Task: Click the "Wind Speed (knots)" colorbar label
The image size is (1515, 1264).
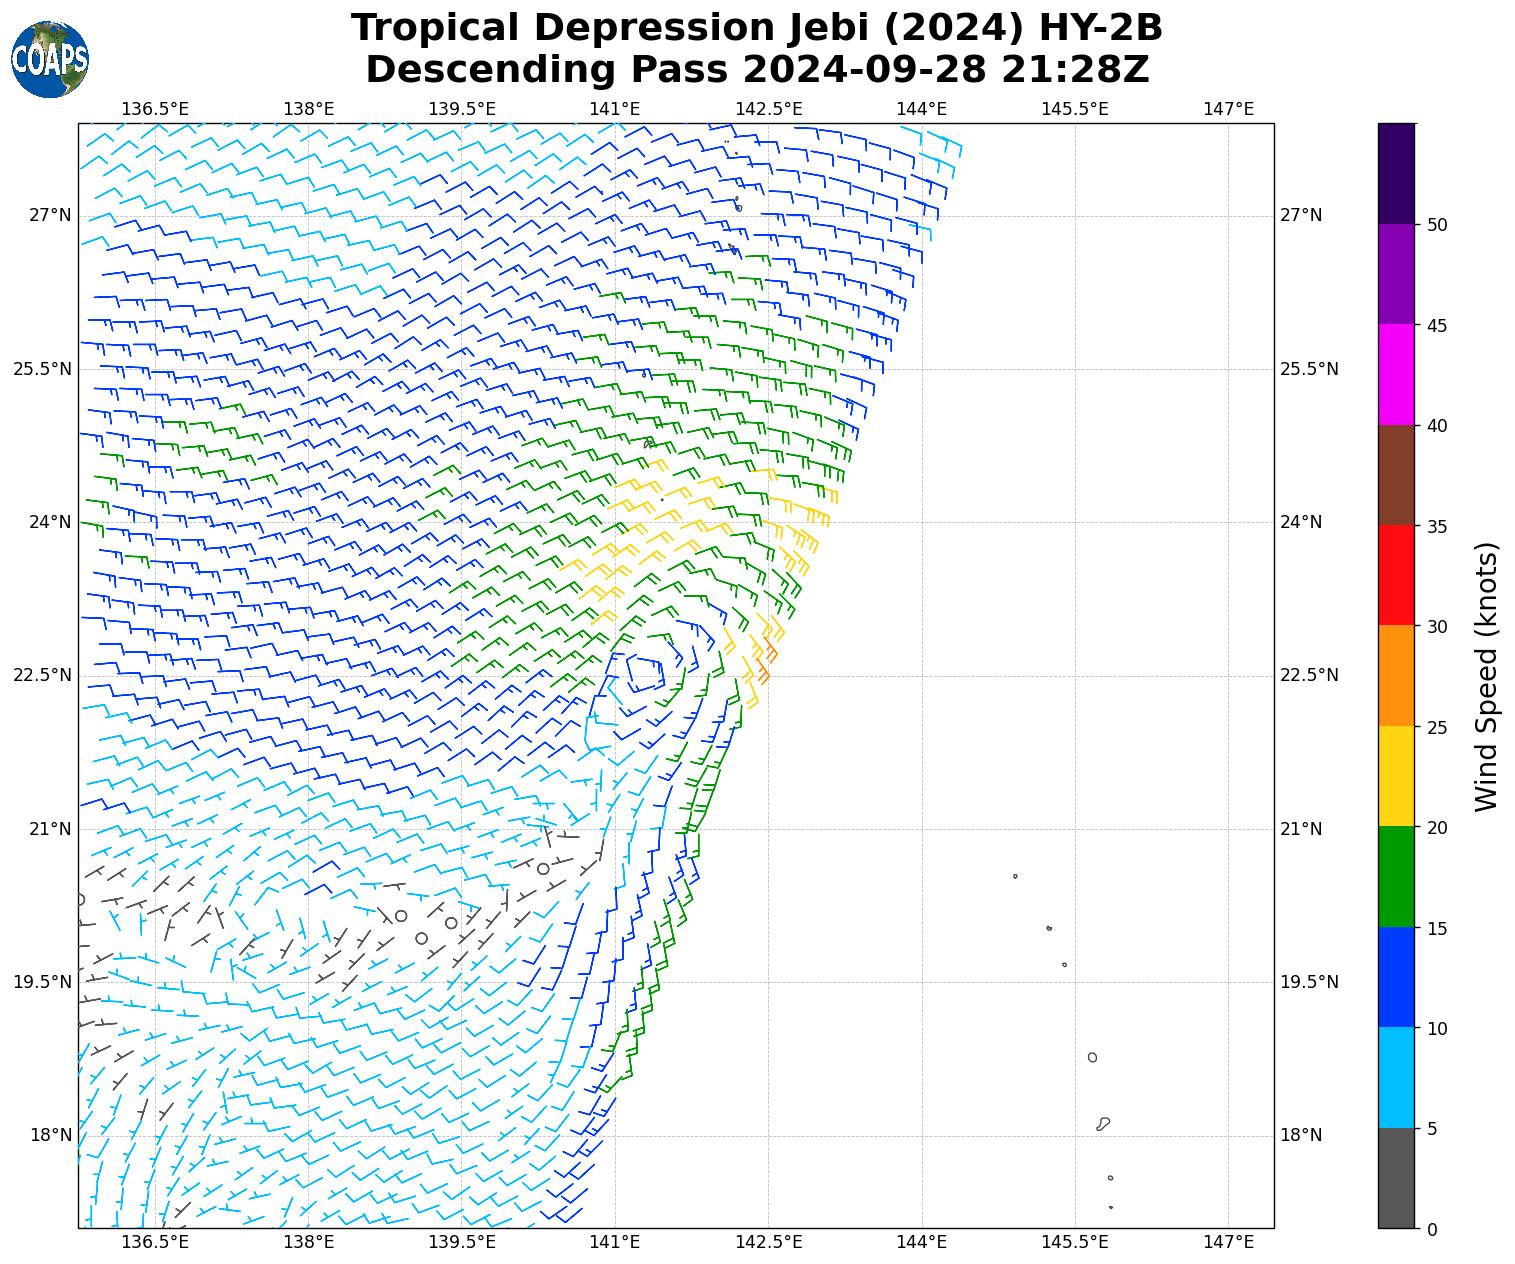Action: pos(1487,677)
